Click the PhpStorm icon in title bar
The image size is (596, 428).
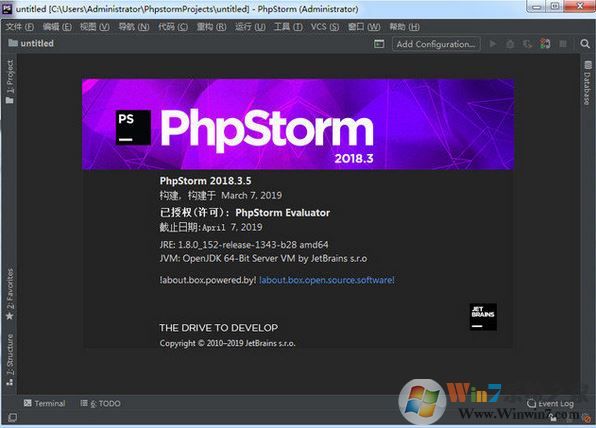point(7,8)
